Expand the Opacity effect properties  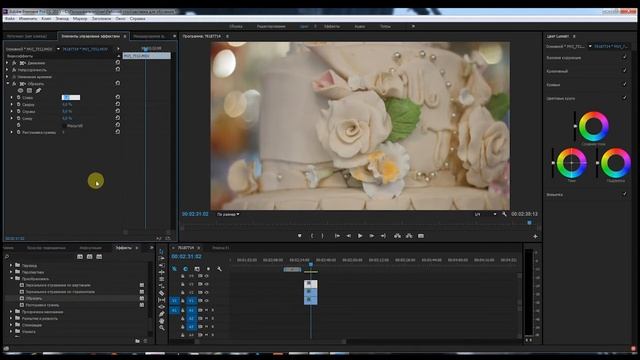[x=7, y=70]
